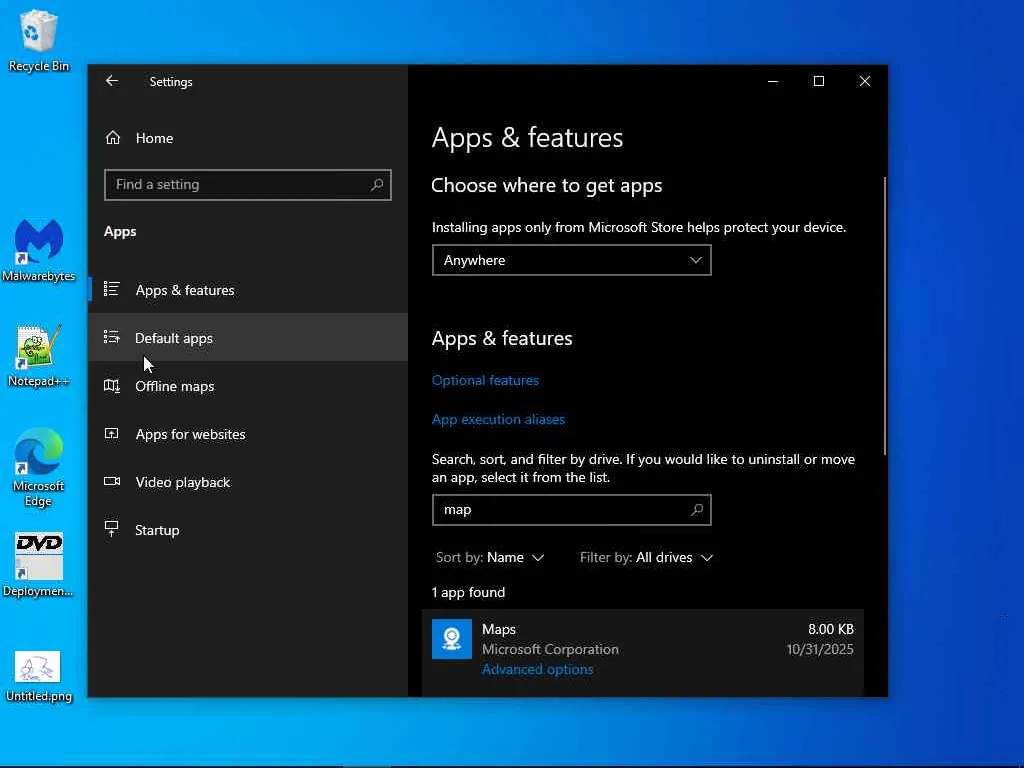Select the Untitled.png desktop file
This screenshot has height=768, width=1024.
click(x=39, y=677)
